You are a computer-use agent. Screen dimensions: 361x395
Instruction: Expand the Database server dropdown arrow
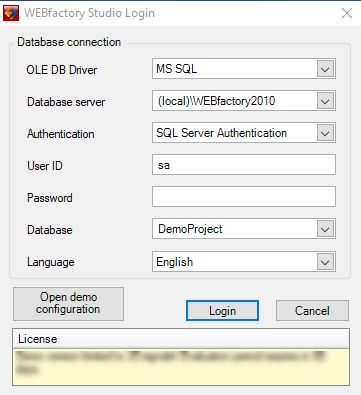(325, 101)
